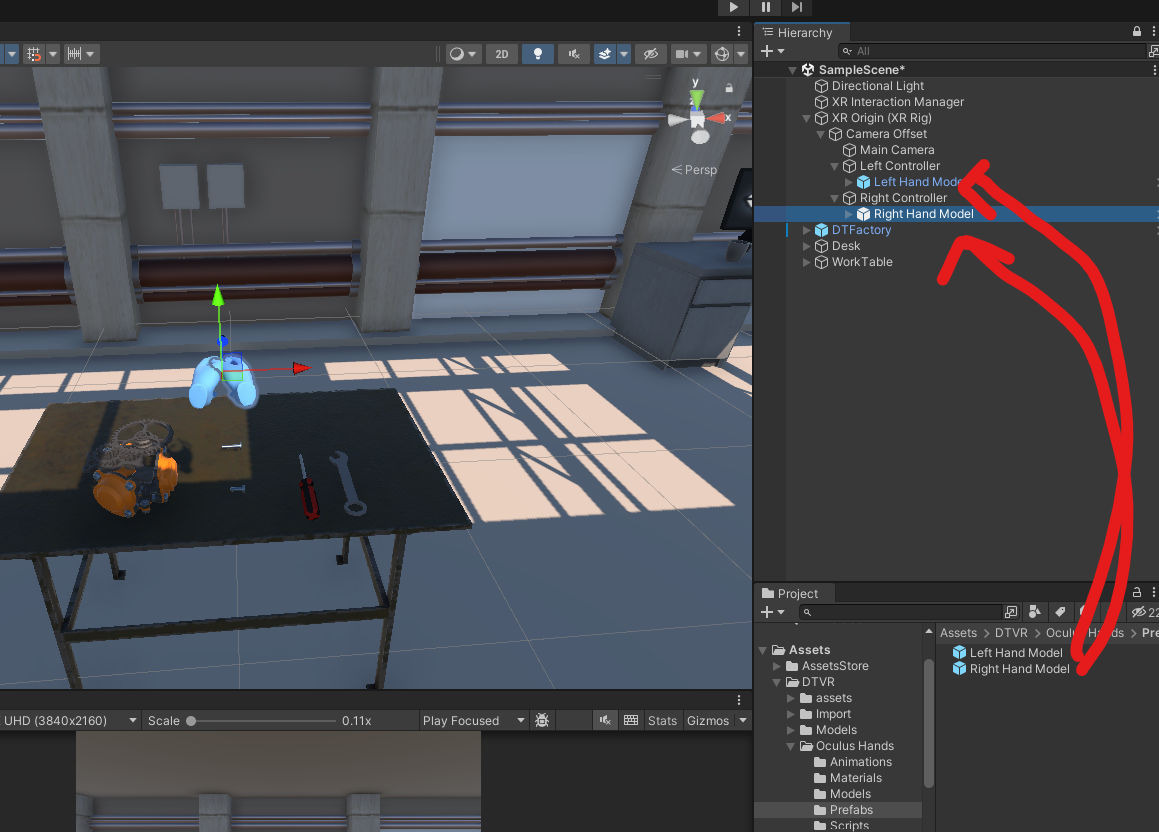Viewport: 1159px width, 832px height.
Task: Collapse the SampleScene root expander
Action: pyautogui.click(x=792, y=70)
